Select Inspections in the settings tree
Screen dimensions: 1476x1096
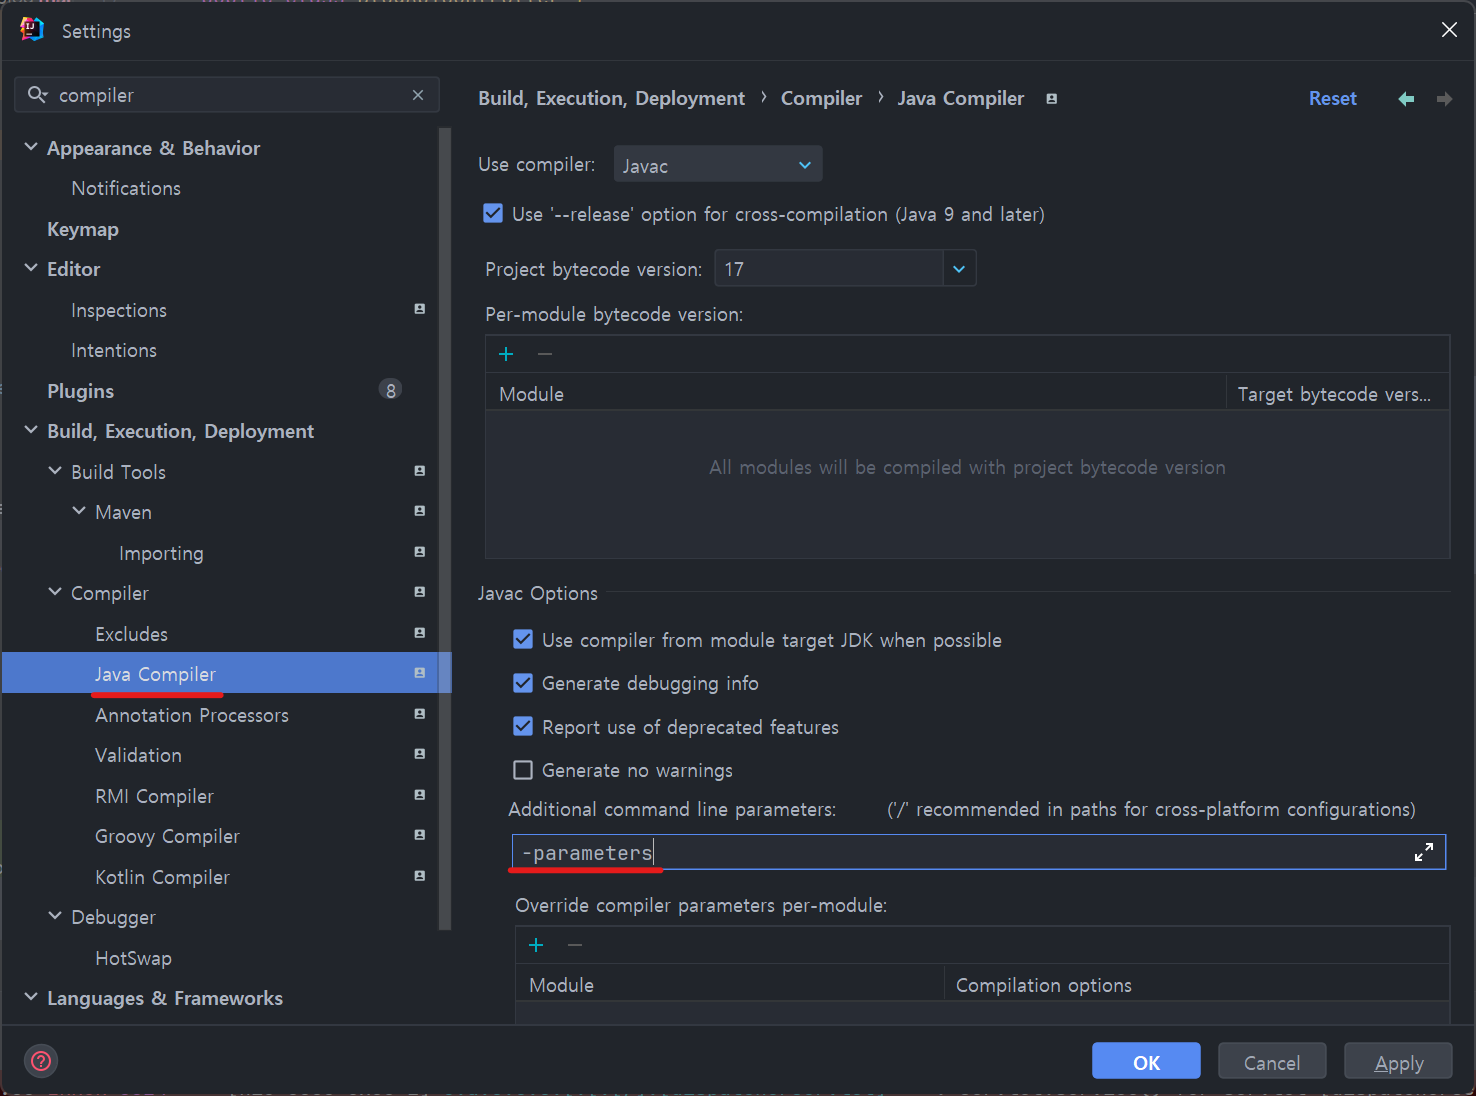pos(119,310)
